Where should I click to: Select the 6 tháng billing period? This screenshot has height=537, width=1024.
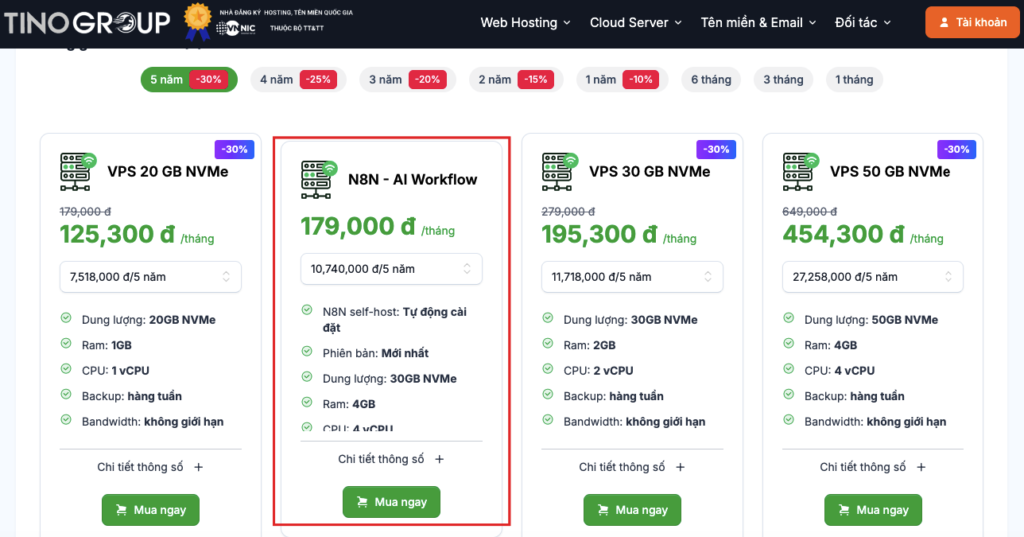tap(711, 80)
